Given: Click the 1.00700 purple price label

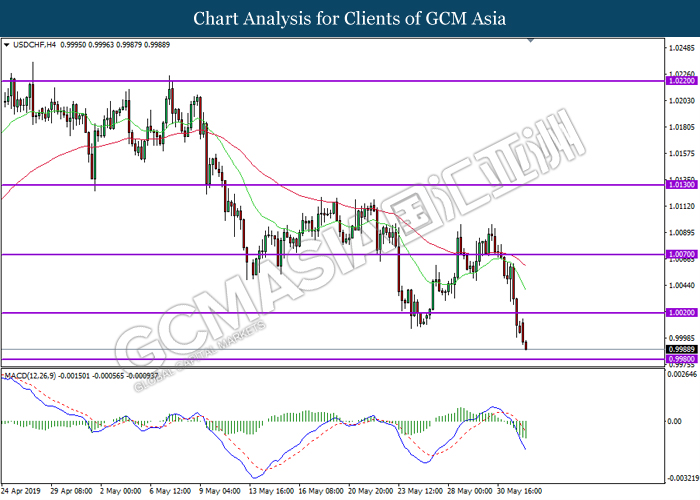Looking at the screenshot, I should (681, 254).
